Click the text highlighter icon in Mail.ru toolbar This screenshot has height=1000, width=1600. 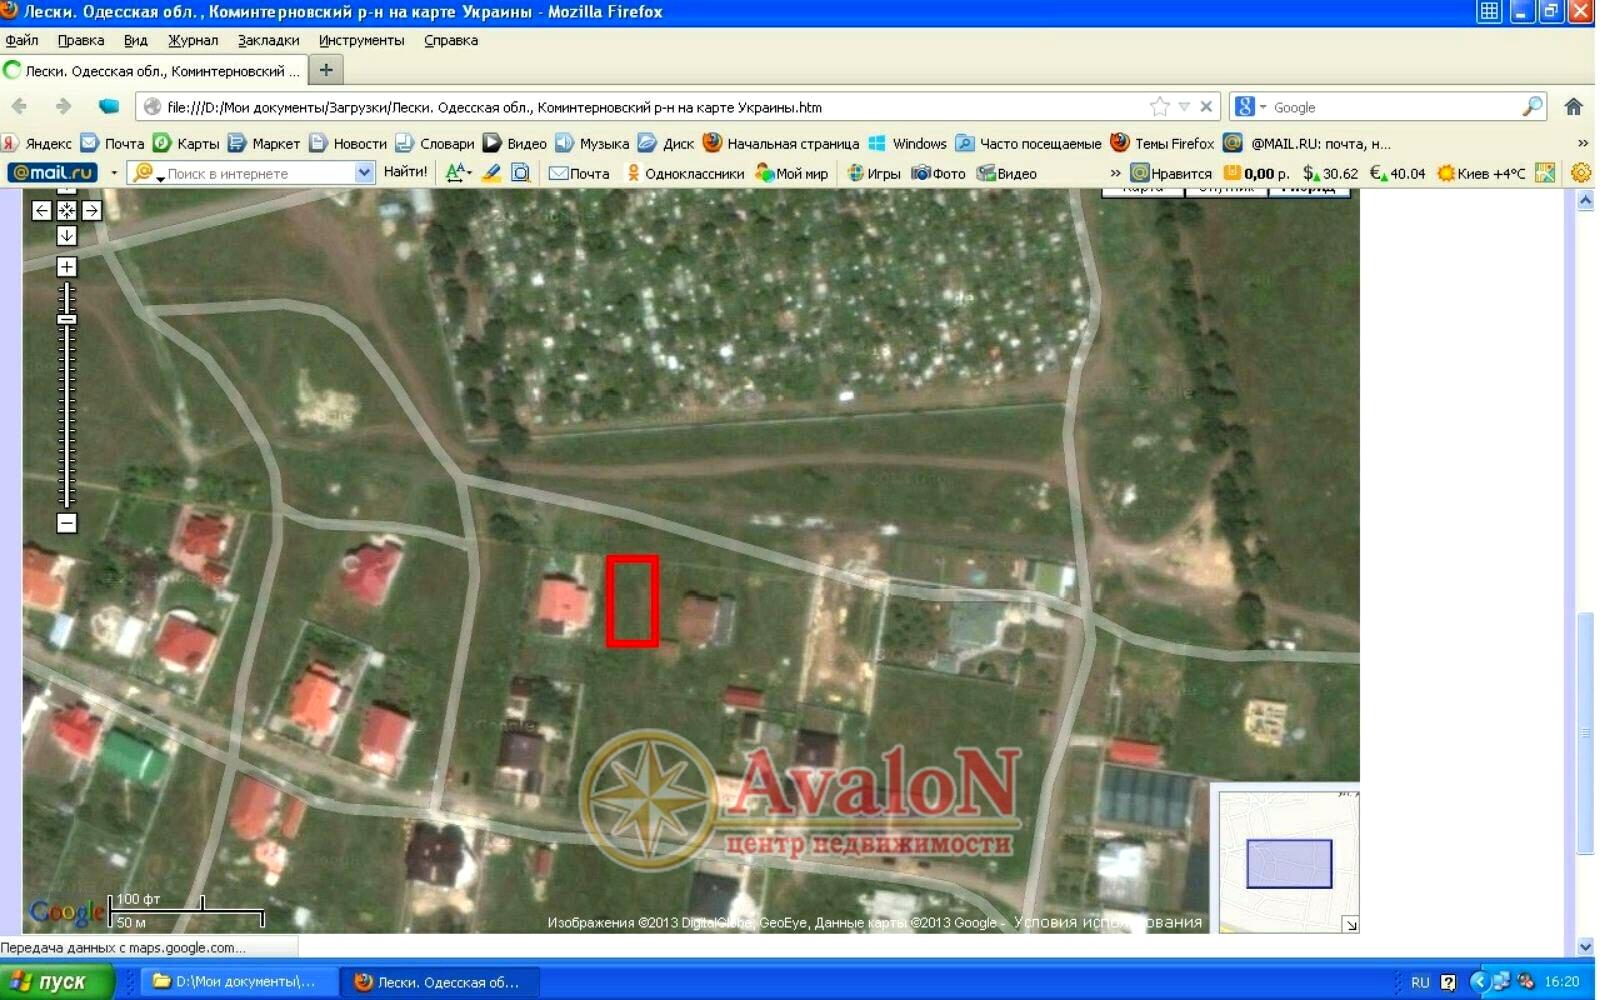click(x=491, y=173)
